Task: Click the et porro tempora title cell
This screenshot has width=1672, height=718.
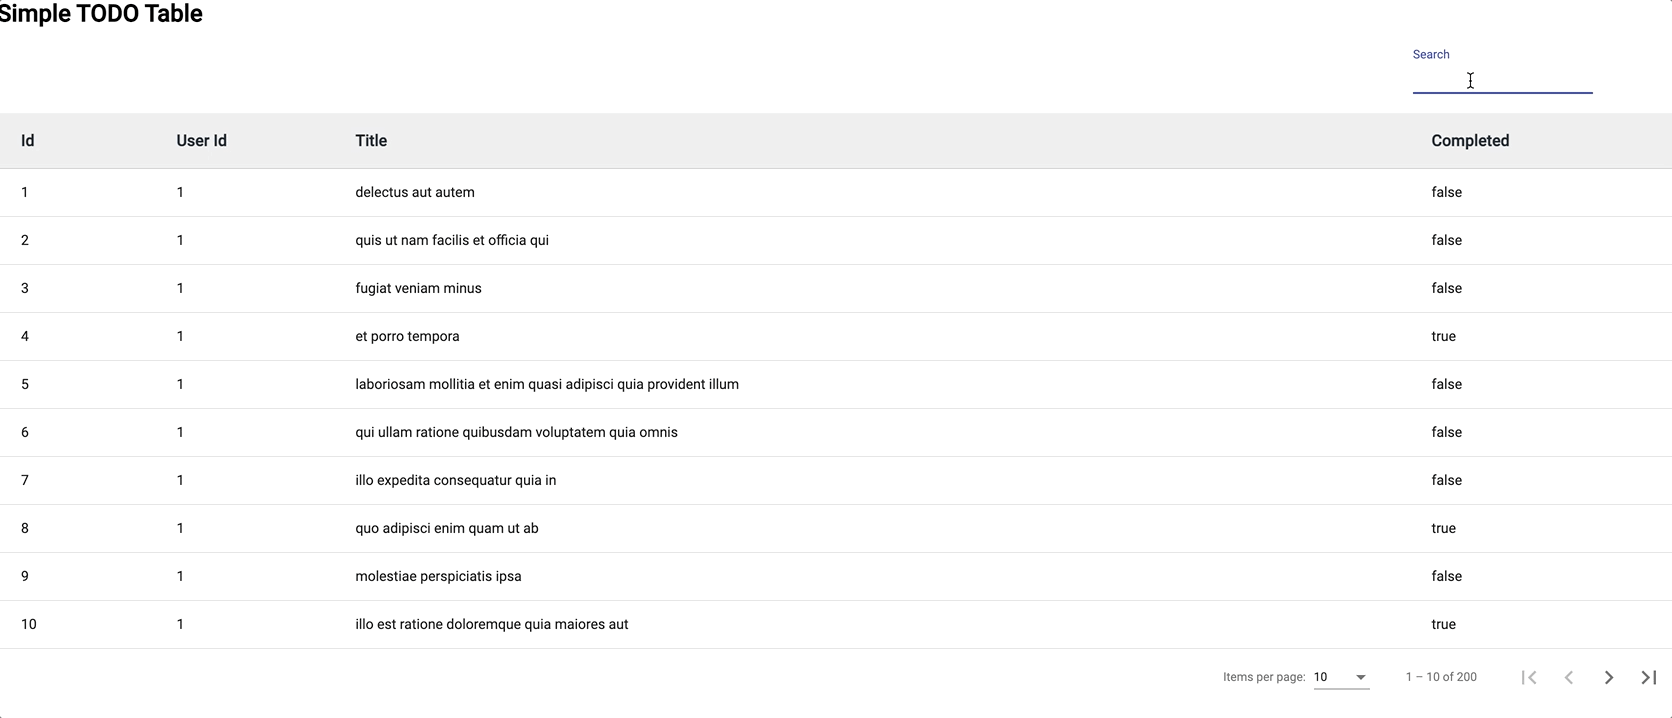Action: click(x=407, y=336)
